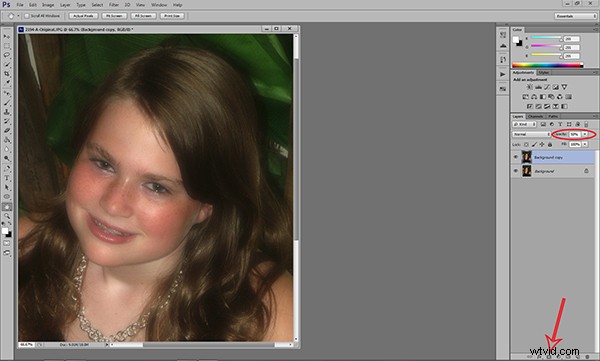The width and height of the screenshot is (600, 361).
Task: Add a Brightness/Contrast adjustment
Action: (x=530, y=87)
